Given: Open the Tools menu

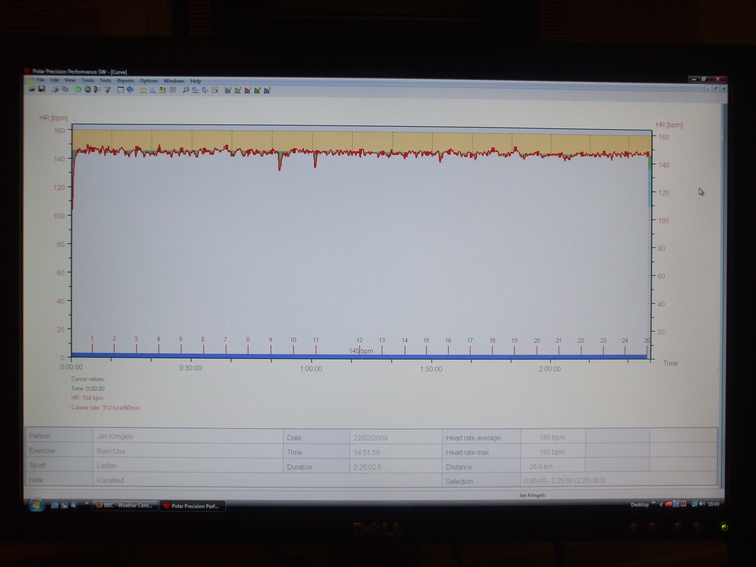Looking at the screenshot, I should 87,81.
